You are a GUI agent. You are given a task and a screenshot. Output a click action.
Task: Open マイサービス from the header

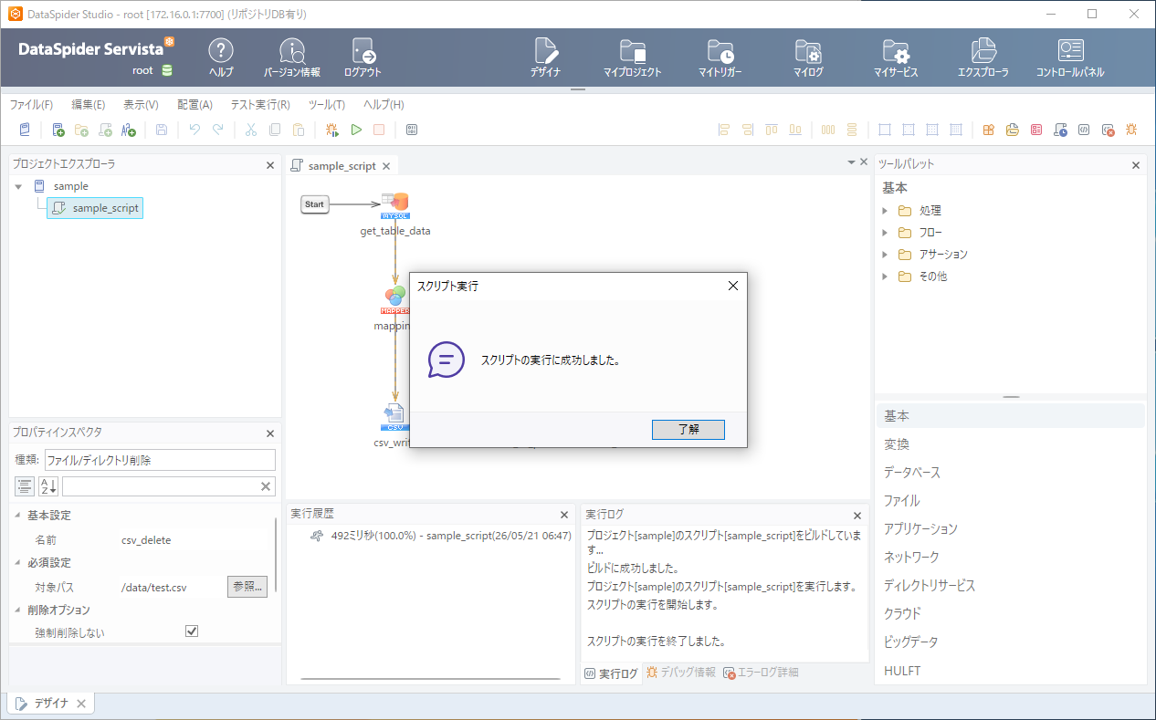pyautogui.click(x=896, y=57)
